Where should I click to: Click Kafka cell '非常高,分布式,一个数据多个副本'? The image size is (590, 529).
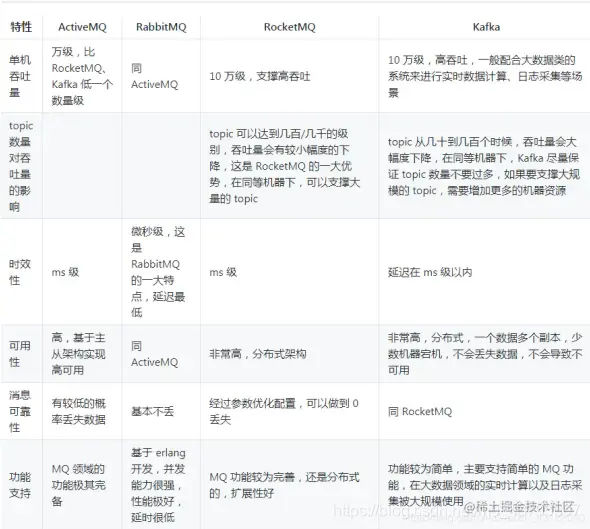click(x=485, y=354)
